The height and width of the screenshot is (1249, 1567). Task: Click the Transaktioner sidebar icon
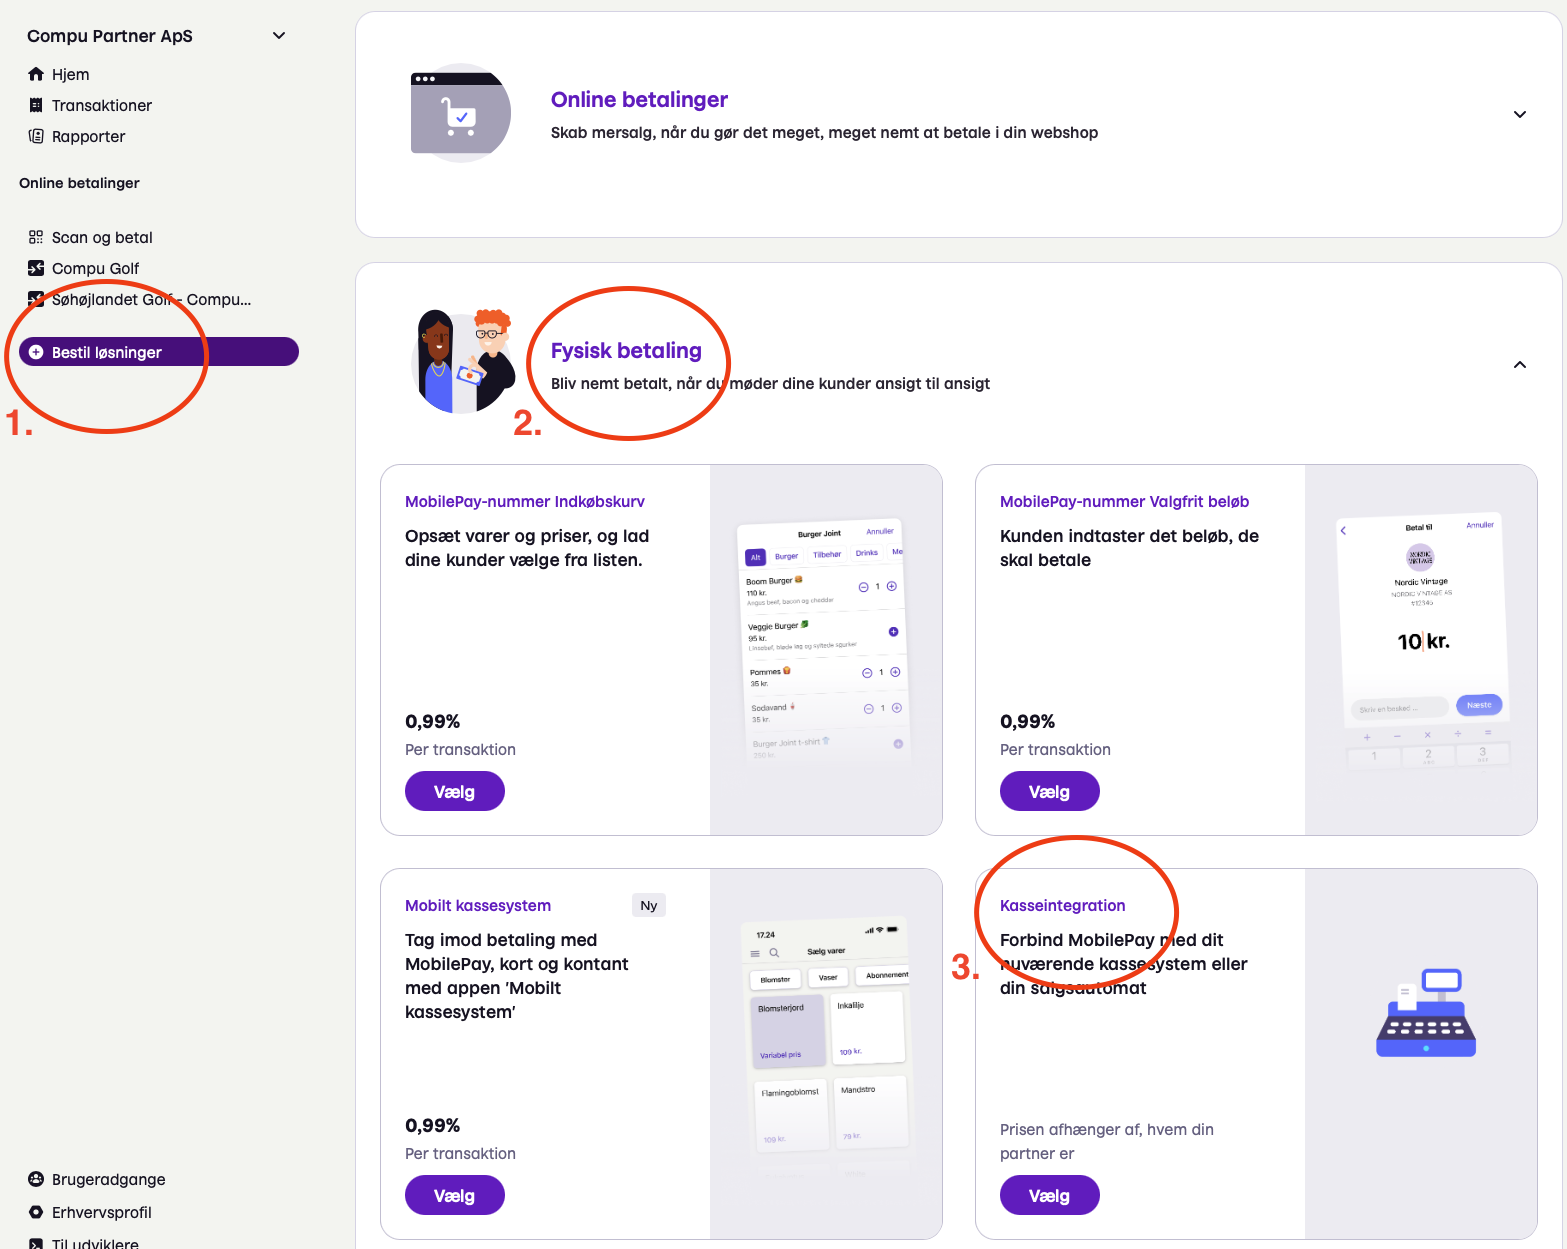click(36, 105)
